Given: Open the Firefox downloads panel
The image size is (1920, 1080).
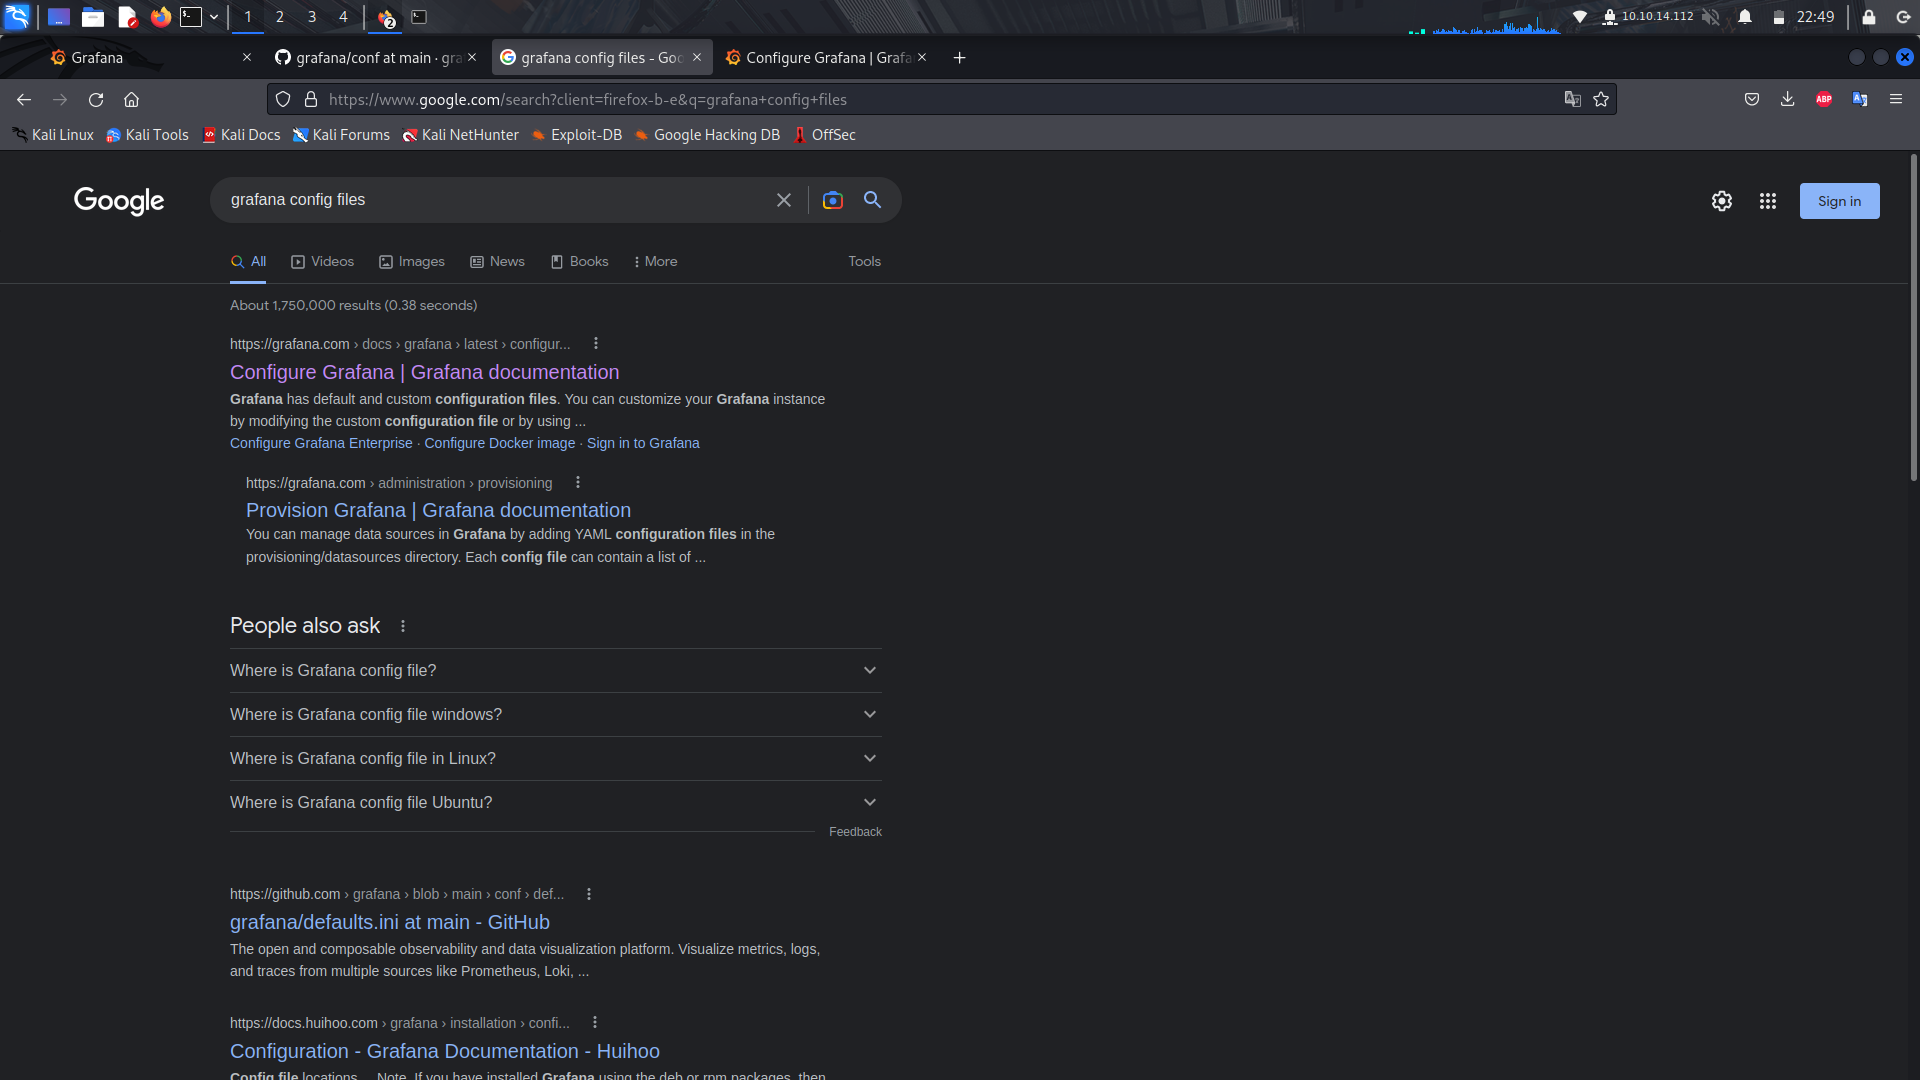Looking at the screenshot, I should [1787, 99].
